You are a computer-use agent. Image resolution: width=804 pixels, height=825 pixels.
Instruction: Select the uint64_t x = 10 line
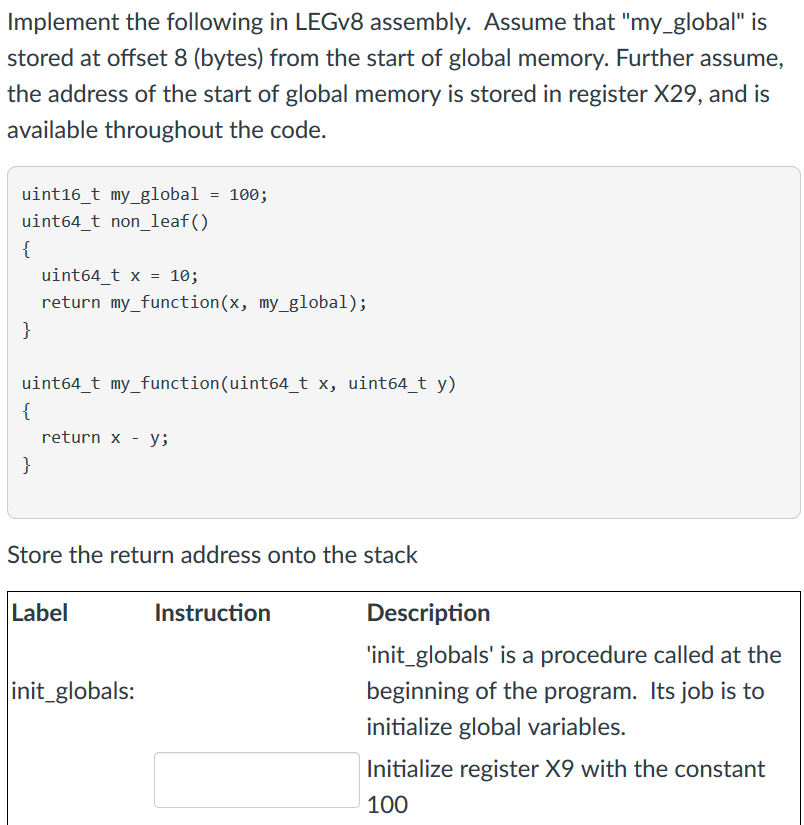click(119, 275)
